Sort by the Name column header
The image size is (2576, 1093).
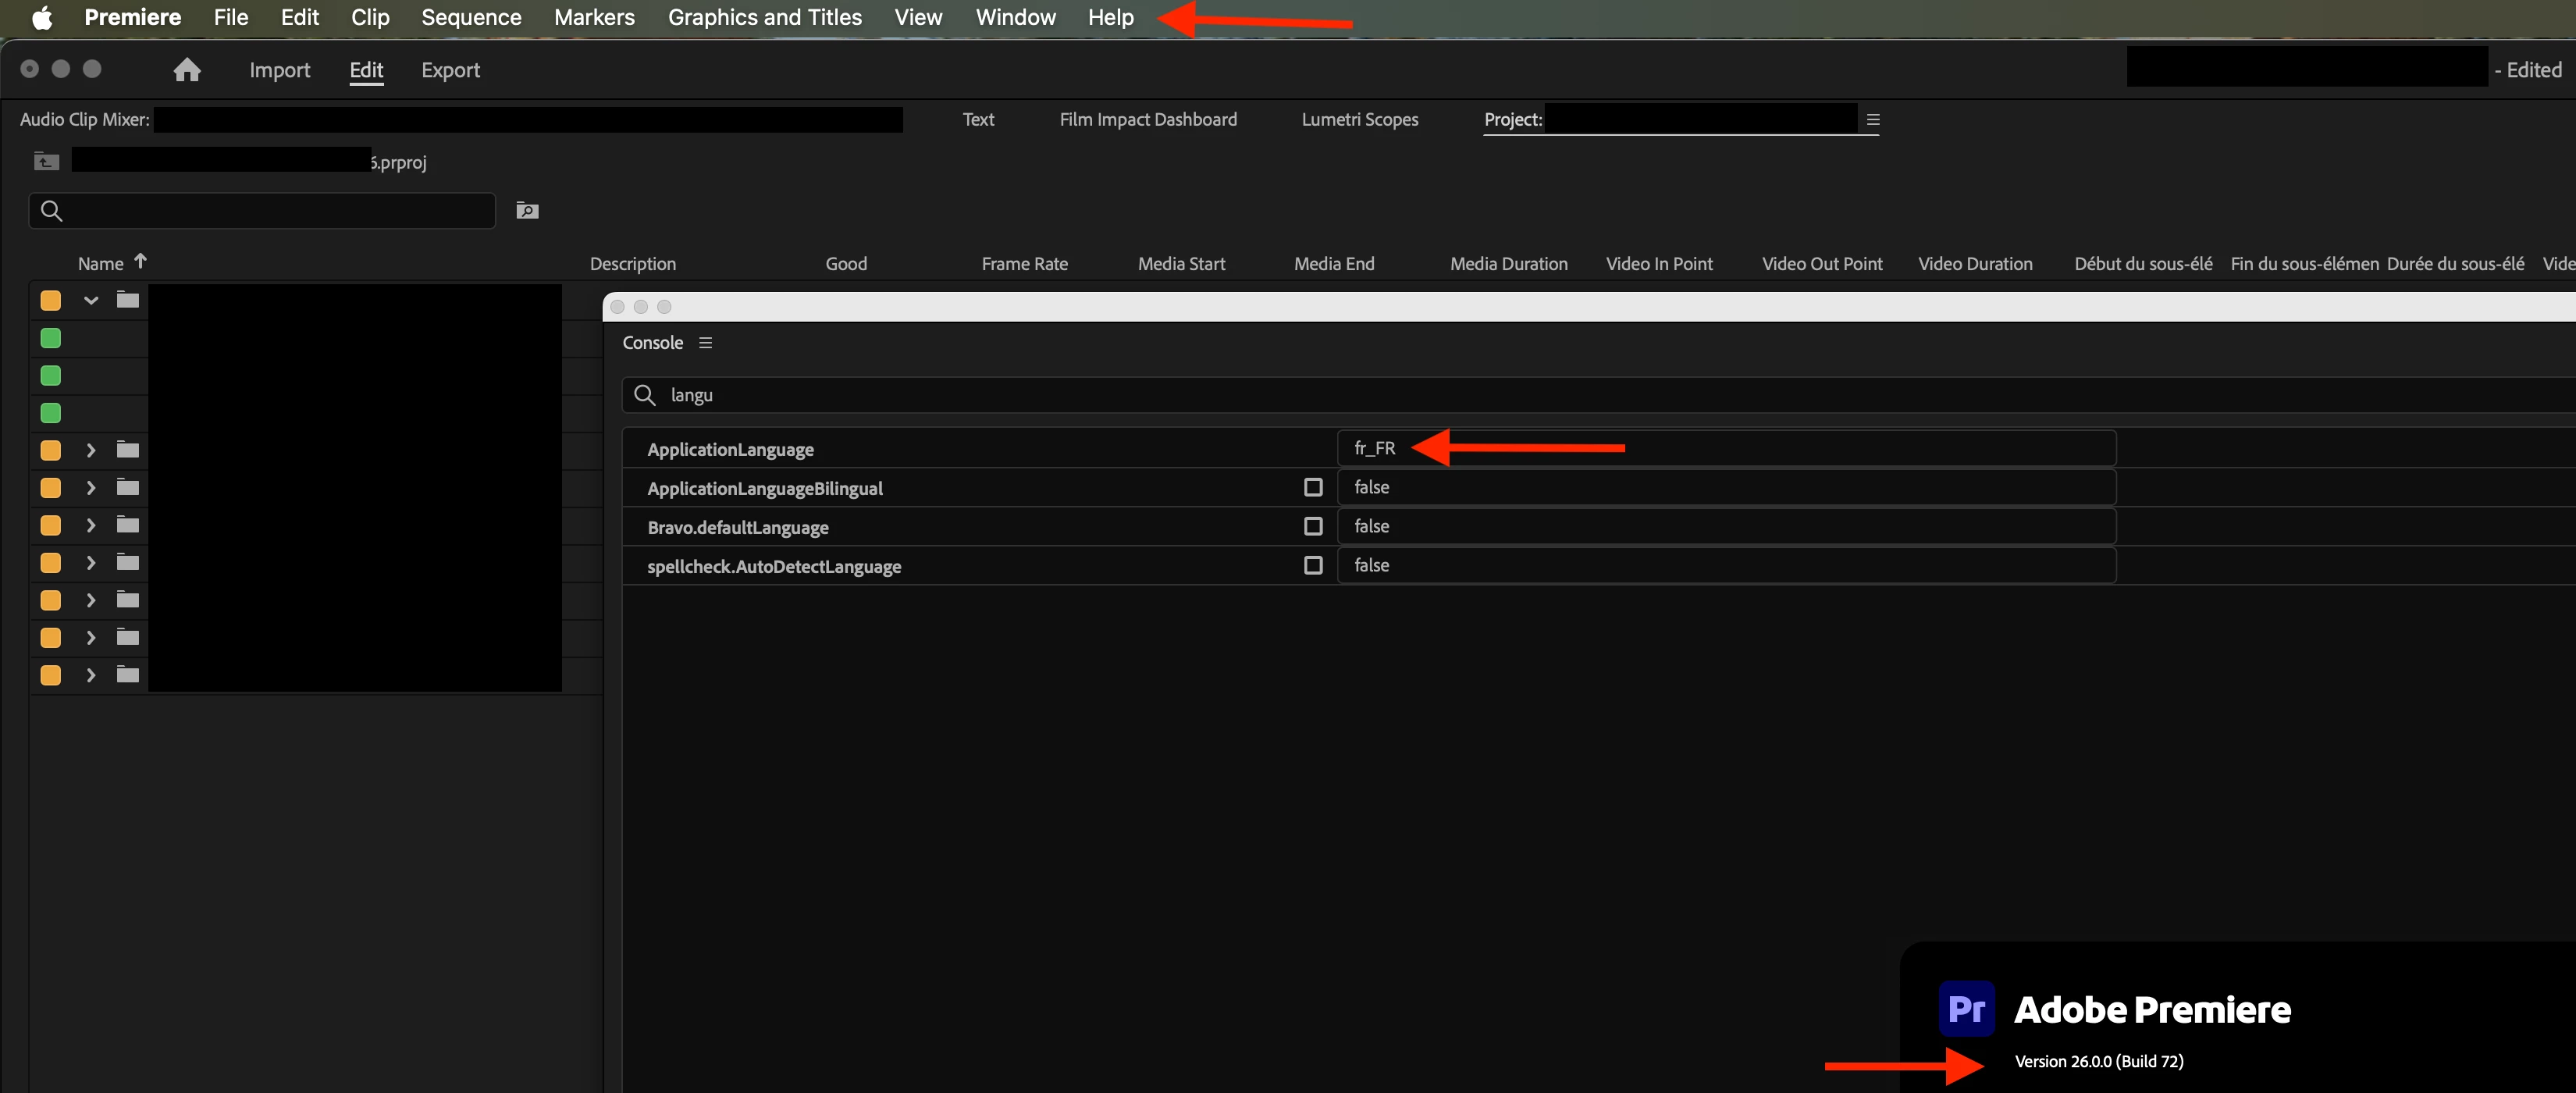[101, 263]
